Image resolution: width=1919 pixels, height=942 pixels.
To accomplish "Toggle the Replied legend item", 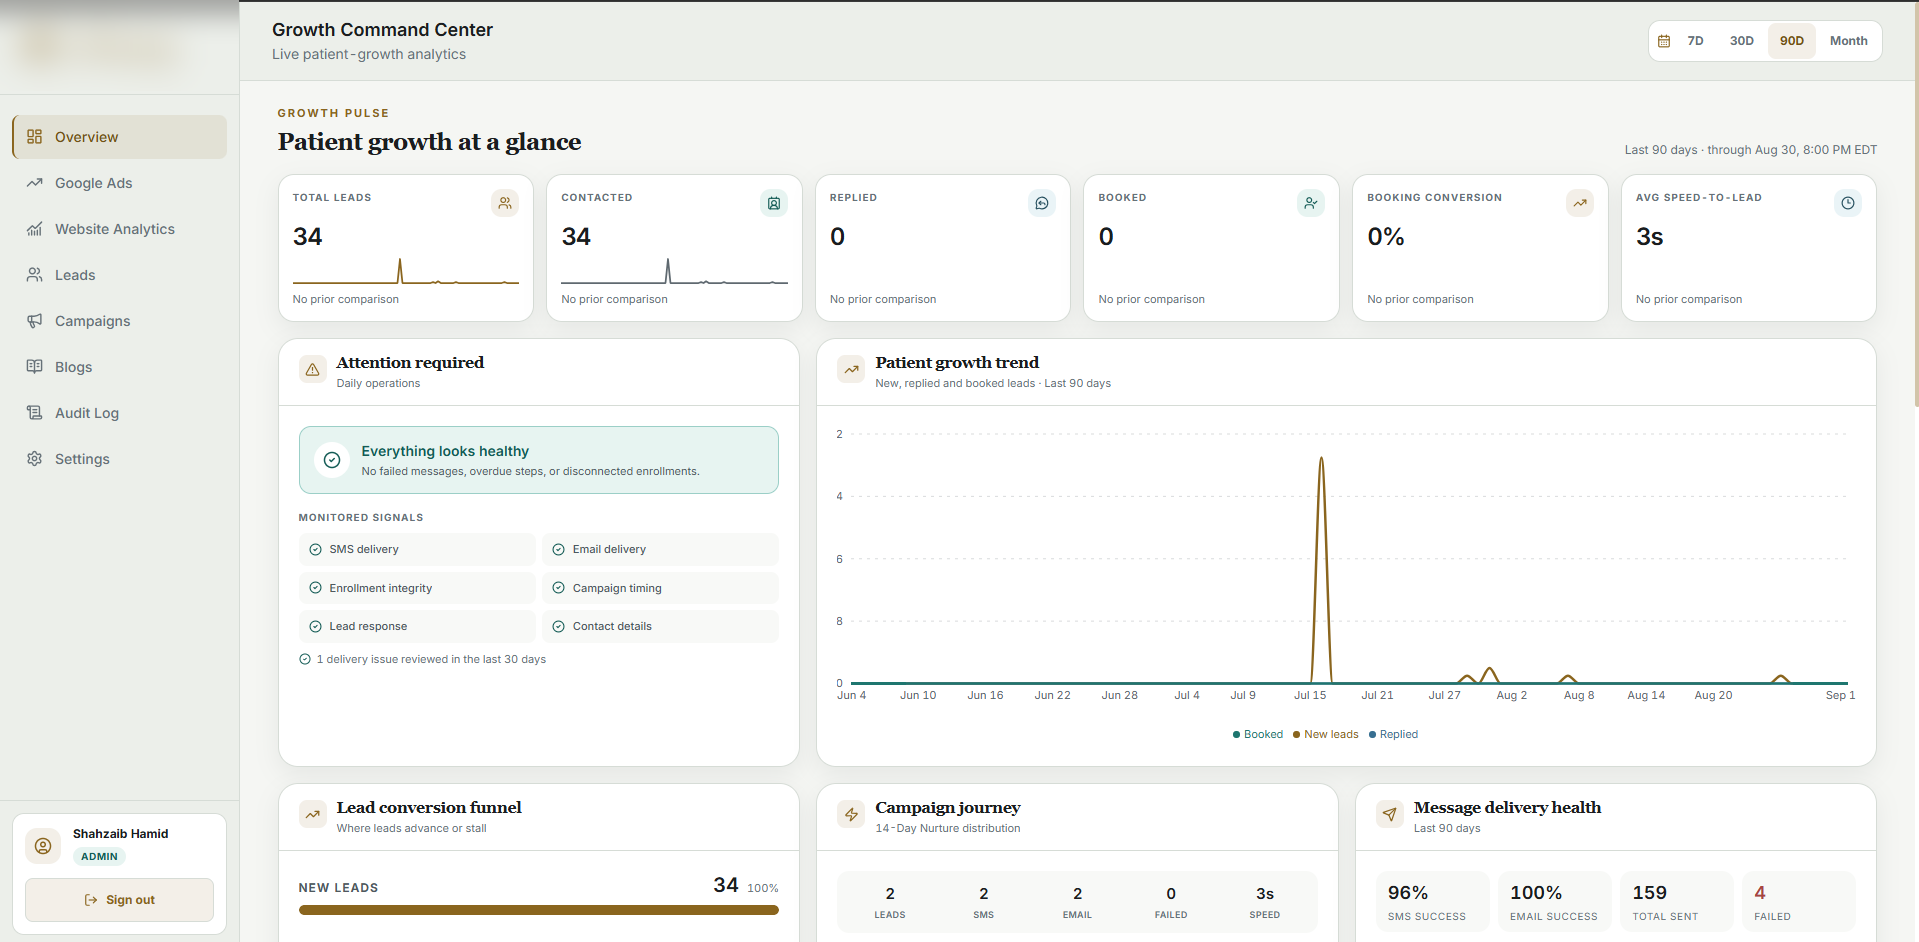I will tap(1393, 734).
